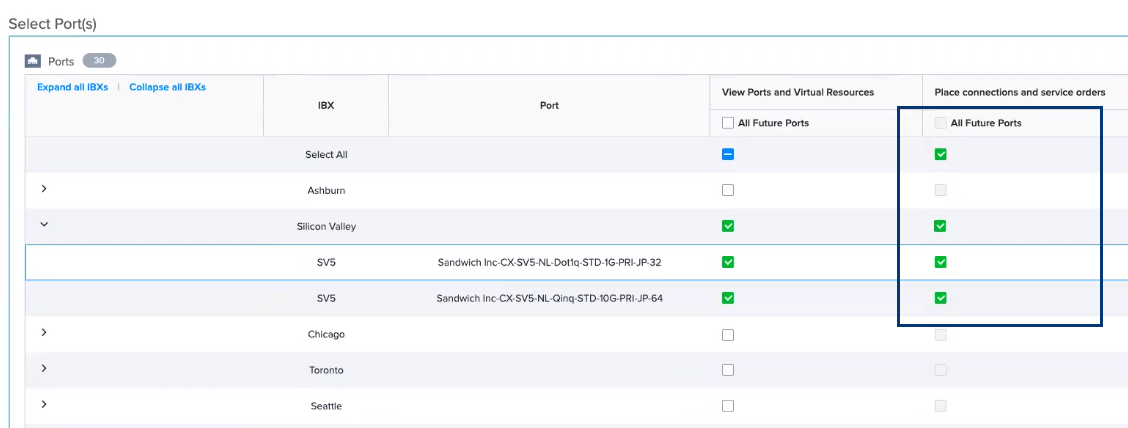
Task: Uncheck View Ports for Qinq-STD-10G port
Action: pyautogui.click(x=728, y=298)
